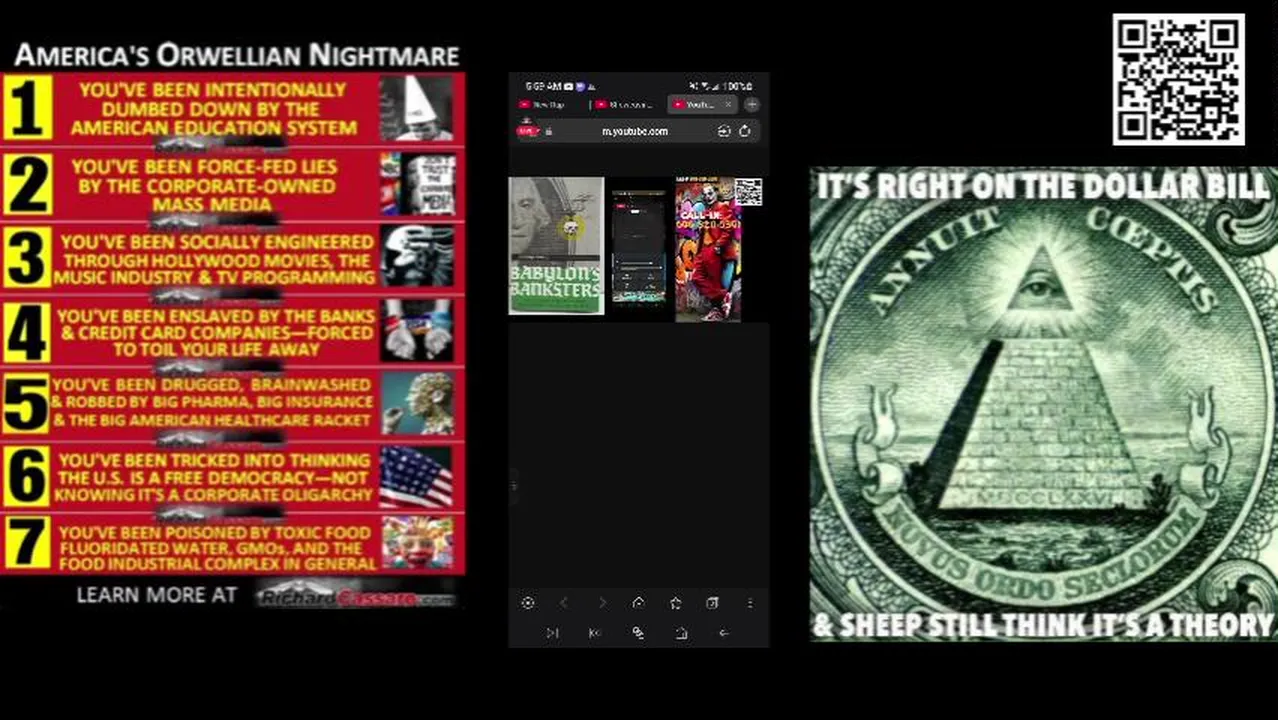Viewport: 1278px width, 720px height.
Task: Tap the middle icon in the lower toolbar row
Action: 638,633
